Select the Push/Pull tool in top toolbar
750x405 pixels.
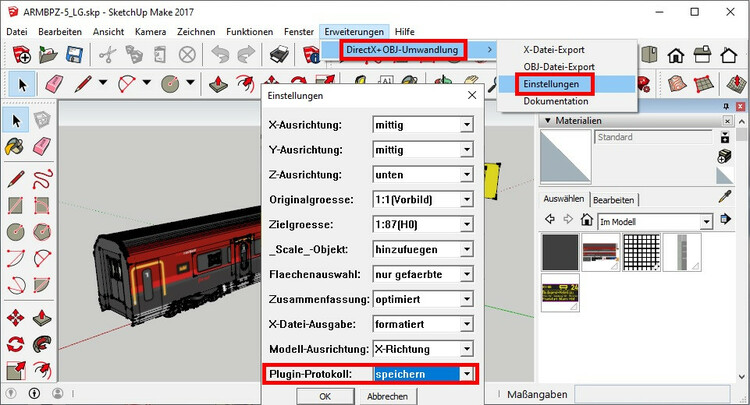coord(218,84)
